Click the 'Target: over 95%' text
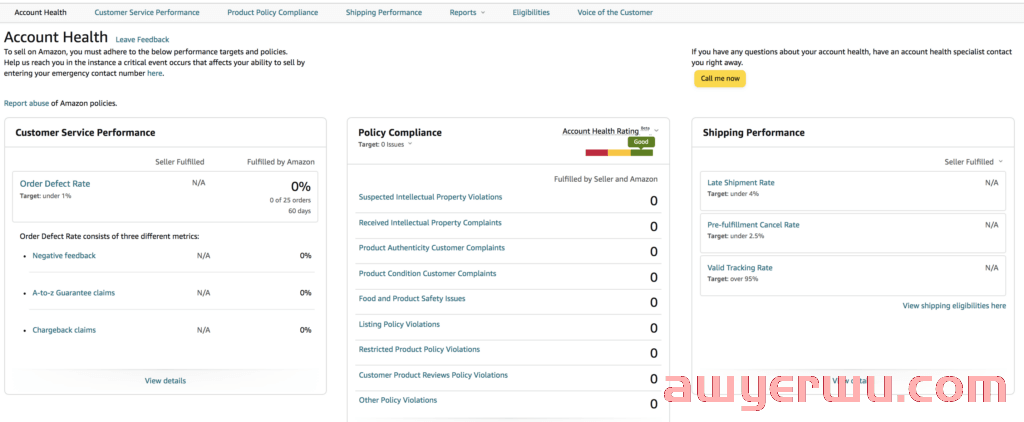Viewport: 1024px width, 422px height. coord(733,279)
